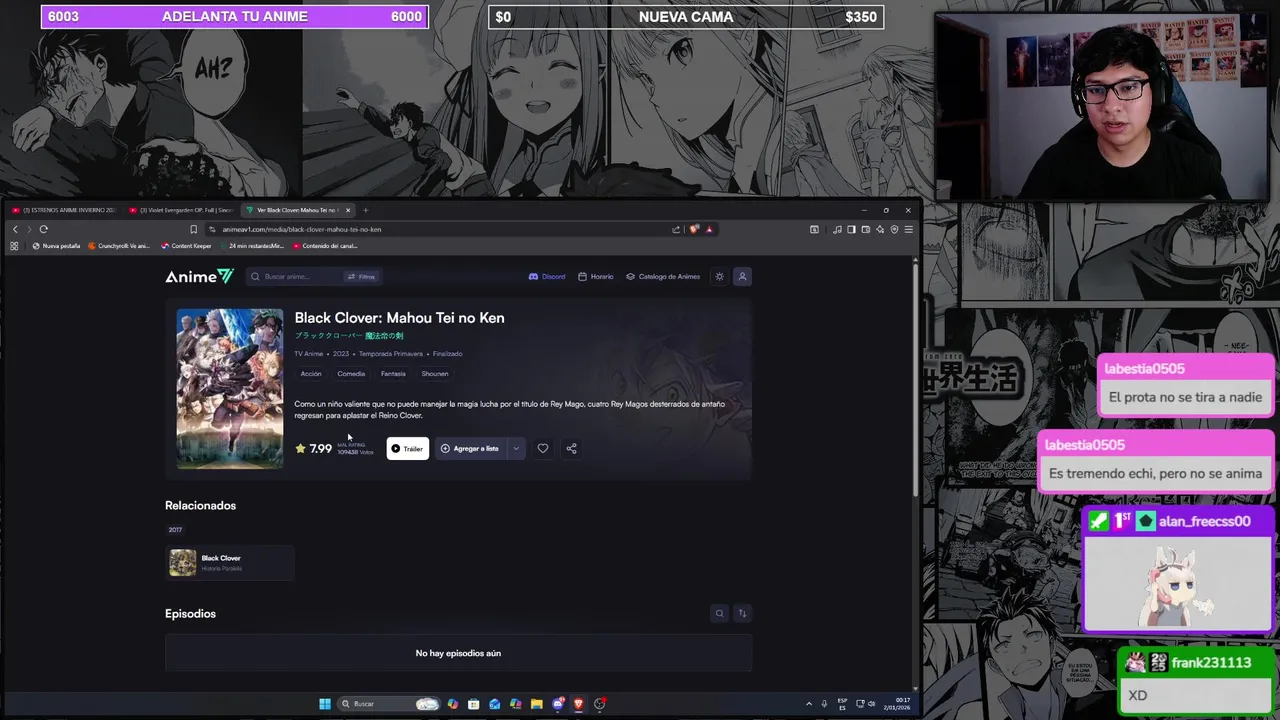Toggle episode sort order icon
This screenshot has height=720, width=1280.
742,614
